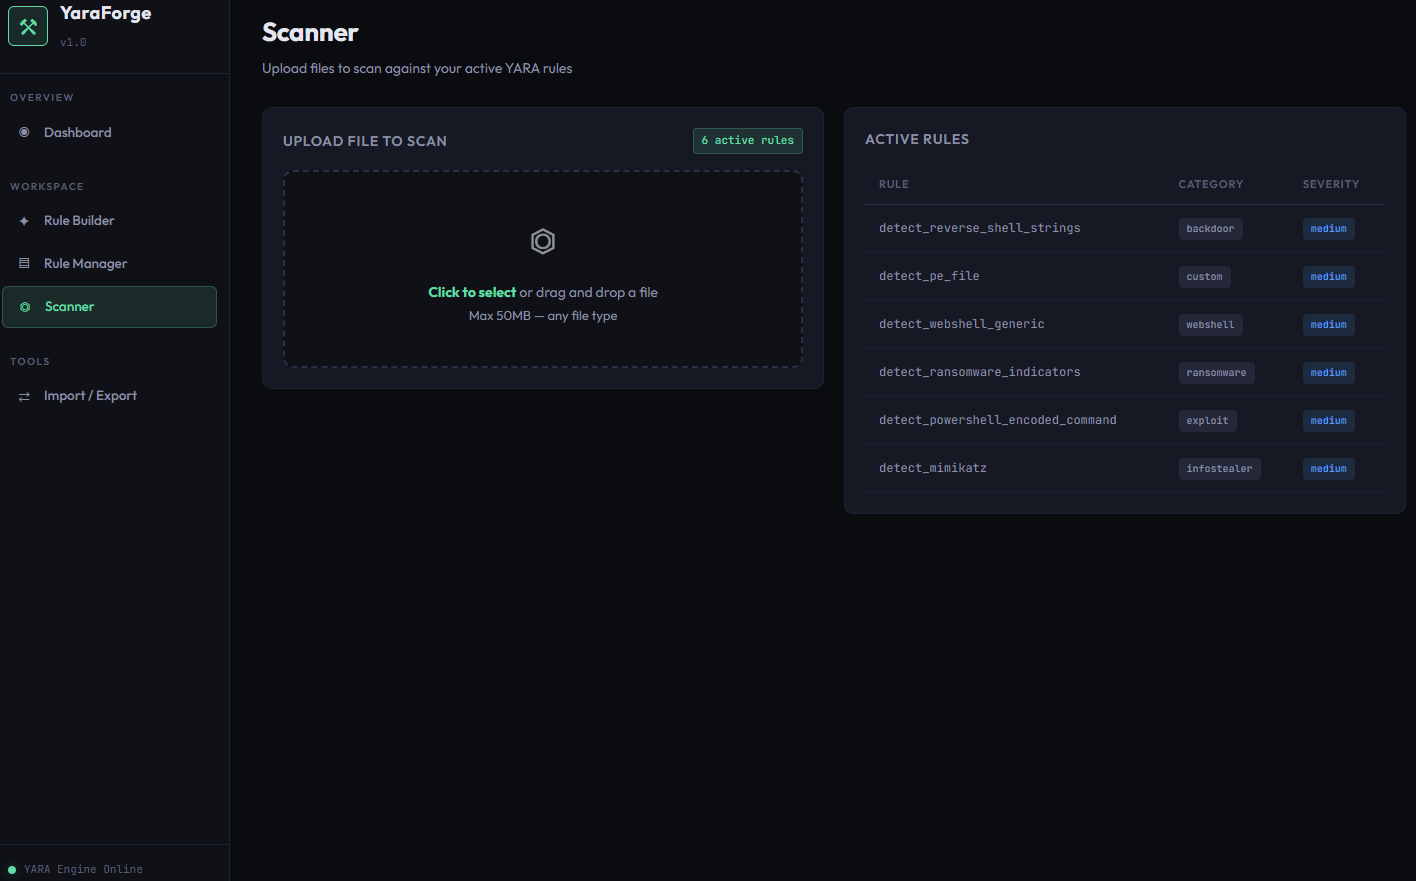Click the YARA Engine Online status dot
The height and width of the screenshot is (881, 1416).
click(10, 869)
